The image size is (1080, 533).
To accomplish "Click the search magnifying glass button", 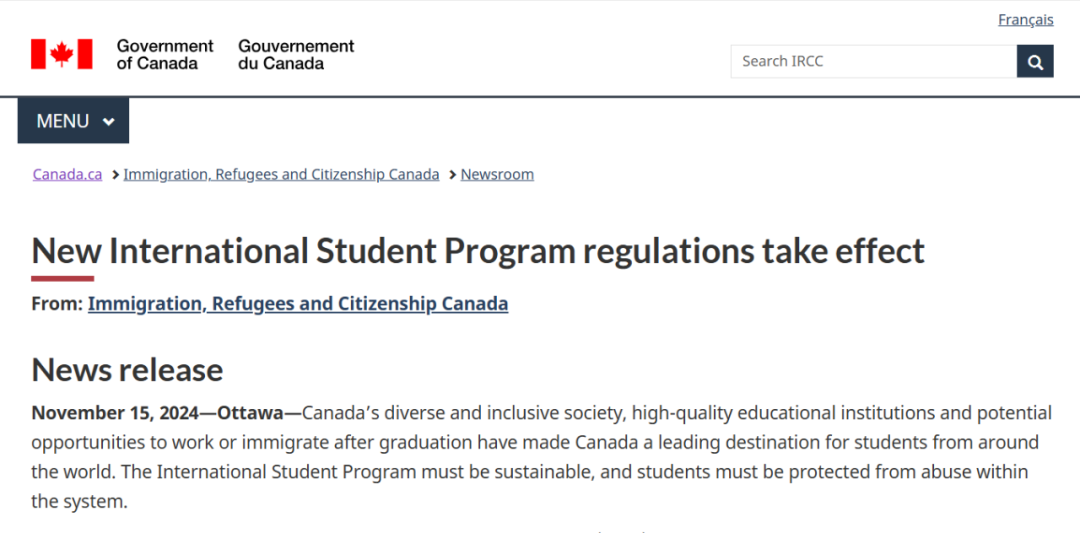I will pyautogui.click(x=1035, y=61).
